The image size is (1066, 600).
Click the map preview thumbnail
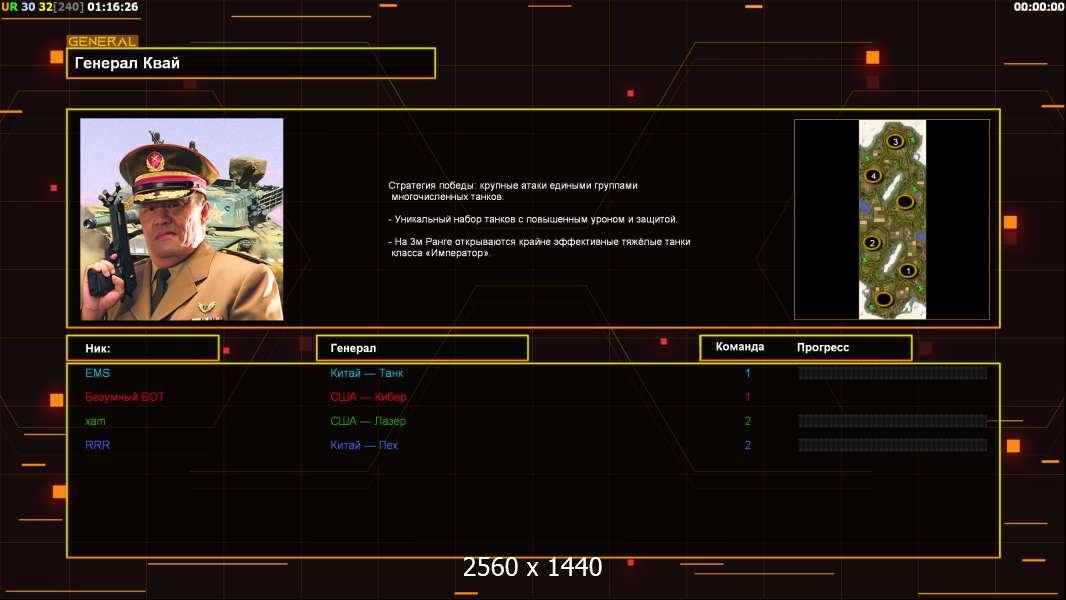click(x=892, y=219)
